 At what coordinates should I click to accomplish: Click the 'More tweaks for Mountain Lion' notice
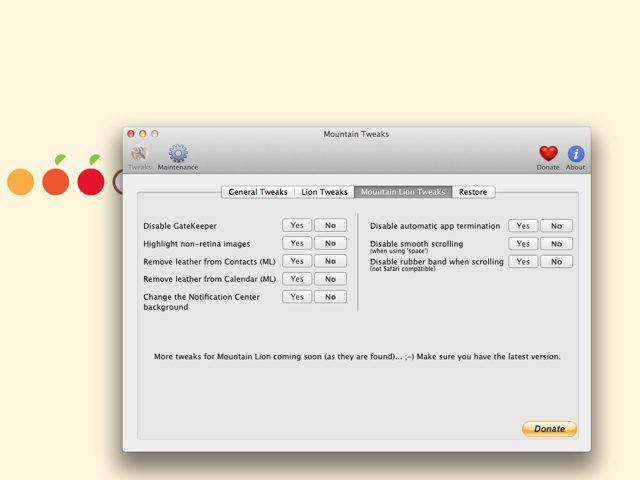coord(357,357)
